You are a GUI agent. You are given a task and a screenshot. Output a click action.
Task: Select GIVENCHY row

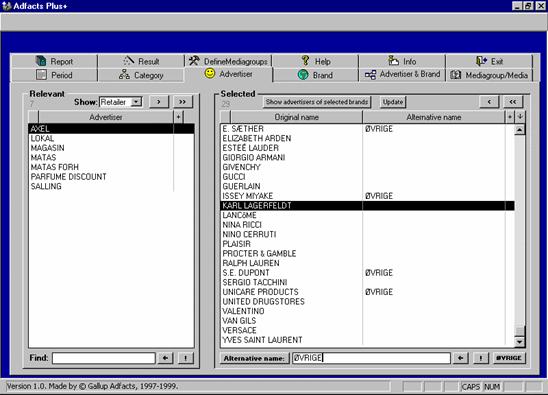[367, 167]
